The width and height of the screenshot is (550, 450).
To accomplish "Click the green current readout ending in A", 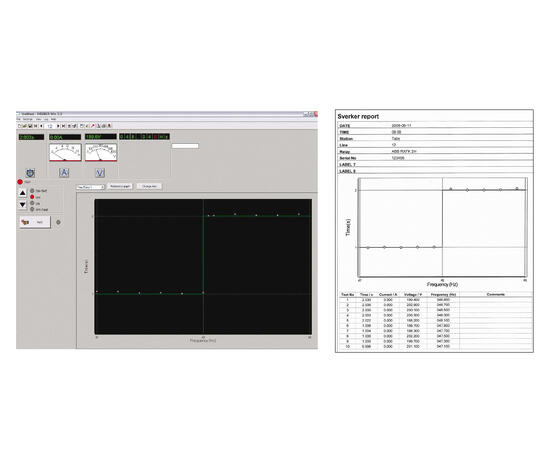I will pos(65,137).
